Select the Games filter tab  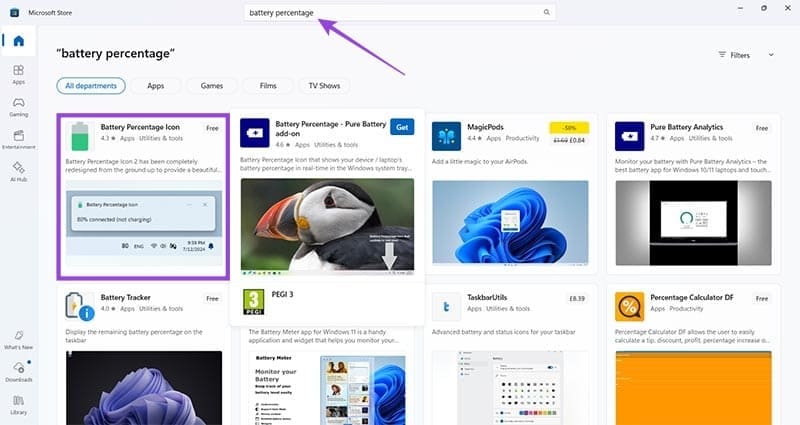coord(212,86)
